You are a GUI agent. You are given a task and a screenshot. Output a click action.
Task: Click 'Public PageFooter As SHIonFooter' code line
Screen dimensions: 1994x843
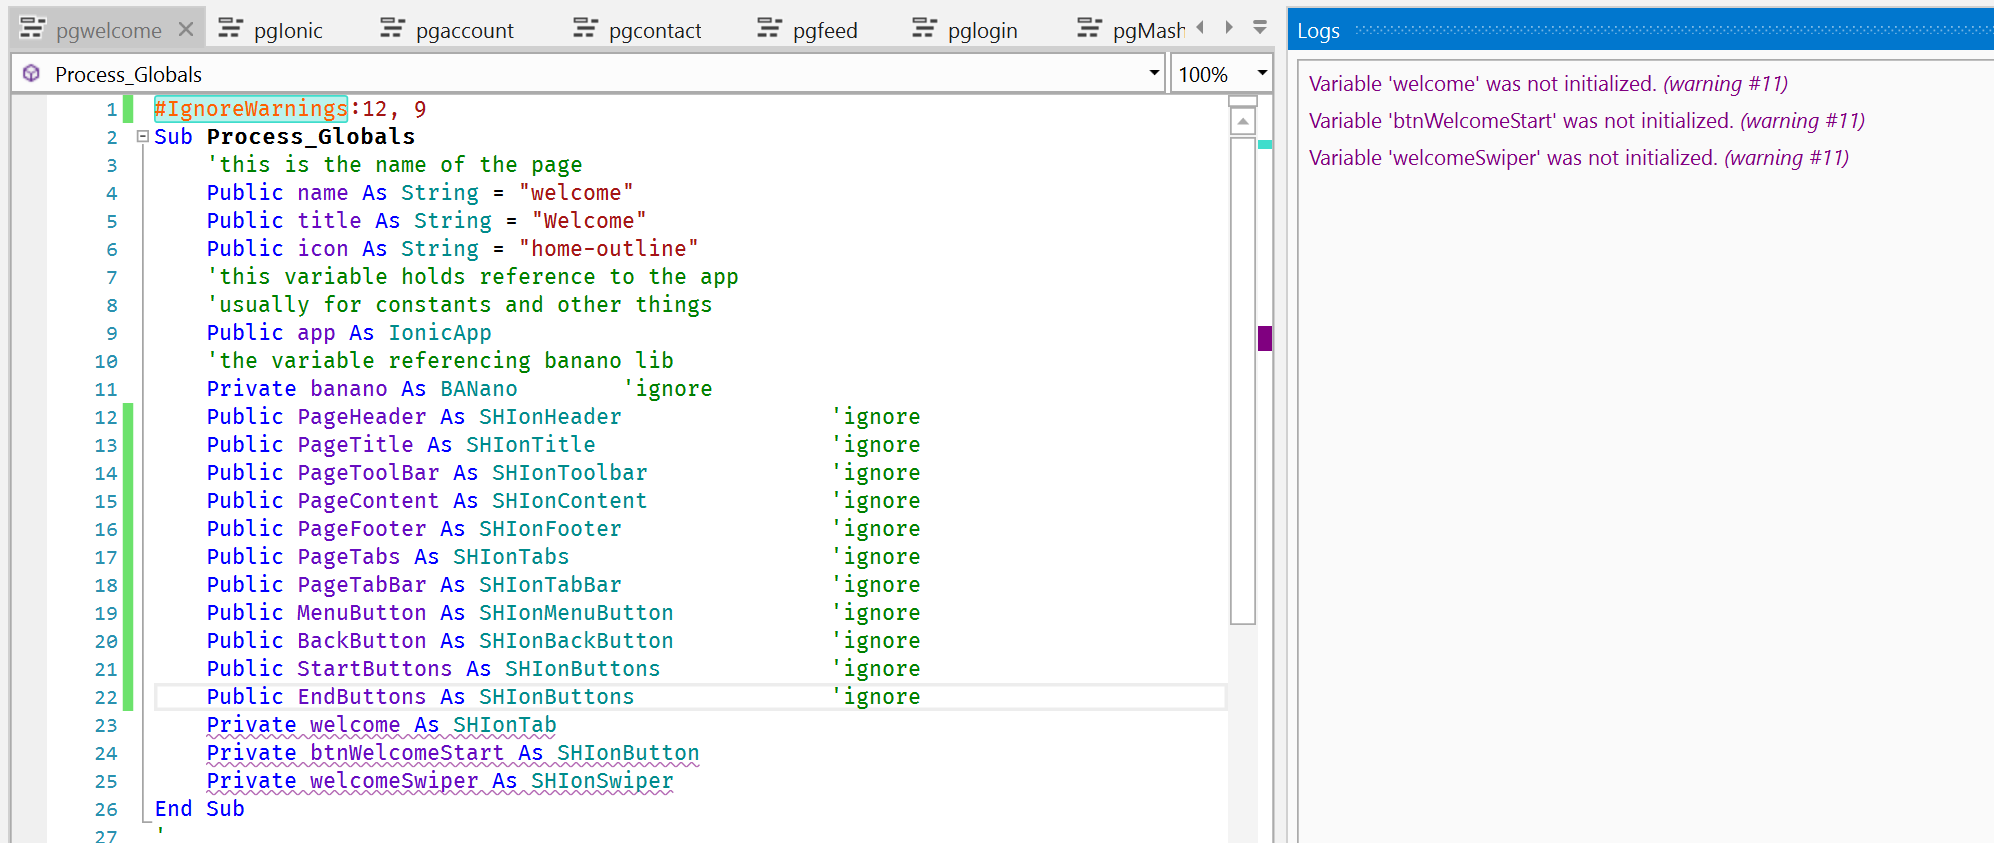coord(414,529)
